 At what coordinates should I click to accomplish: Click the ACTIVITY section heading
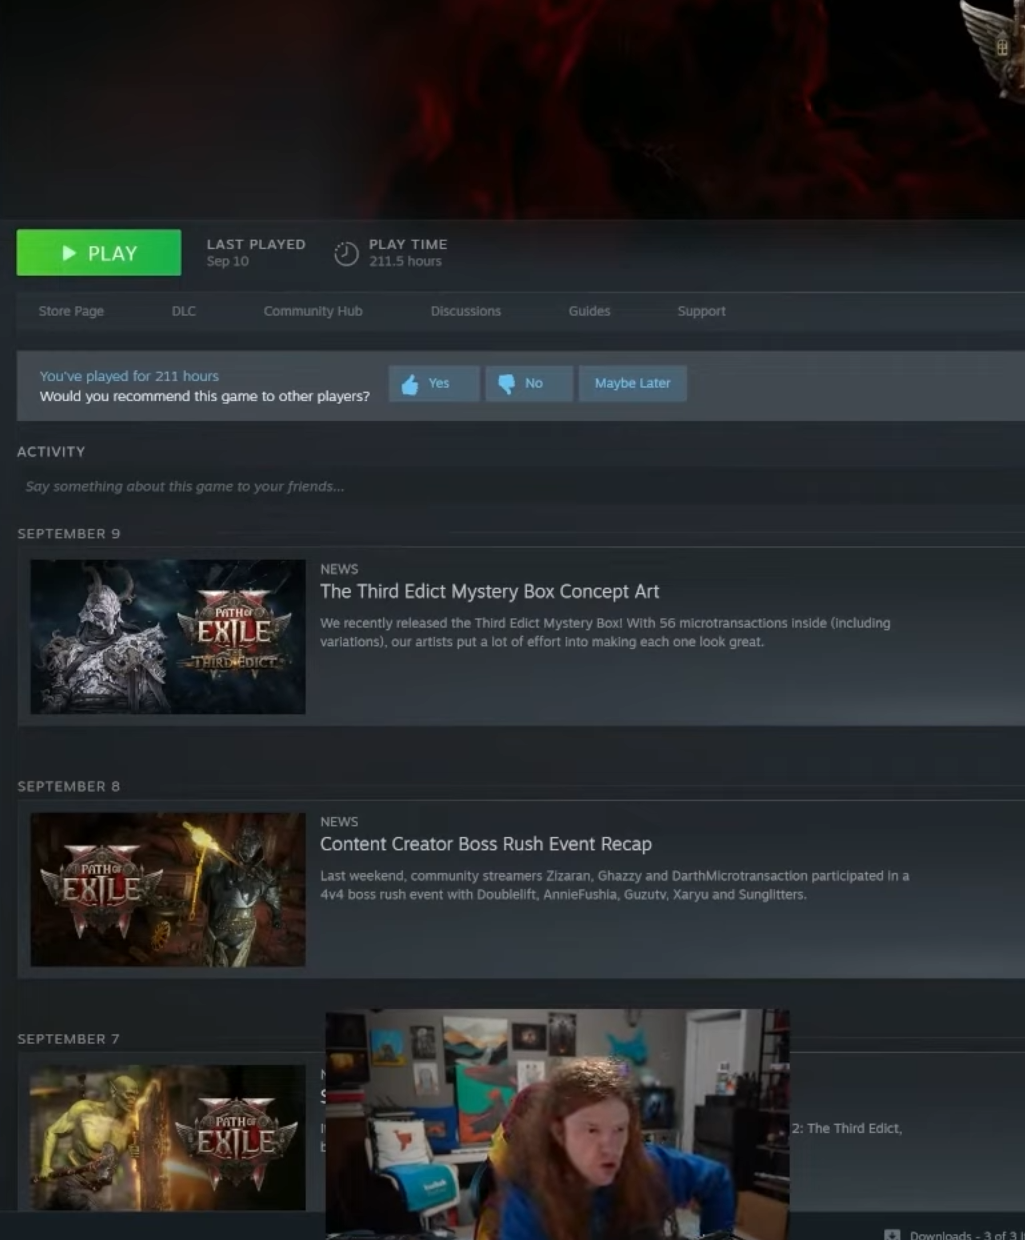click(x=51, y=452)
